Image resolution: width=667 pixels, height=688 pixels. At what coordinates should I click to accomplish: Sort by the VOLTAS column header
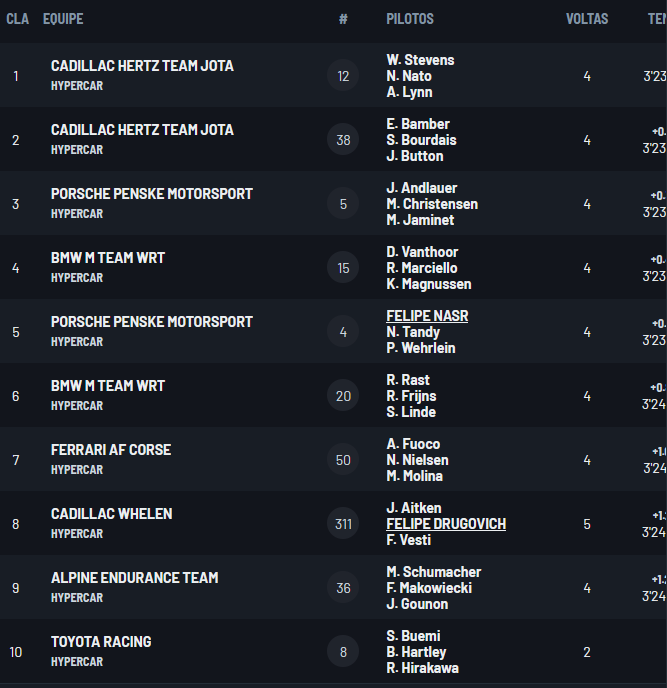(x=587, y=19)
